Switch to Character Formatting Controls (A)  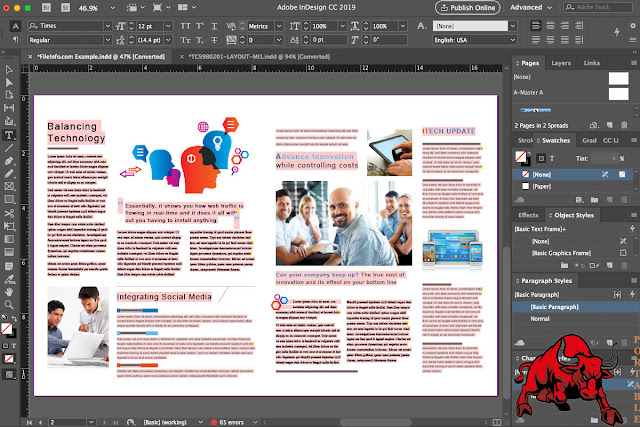pos(15,26)
